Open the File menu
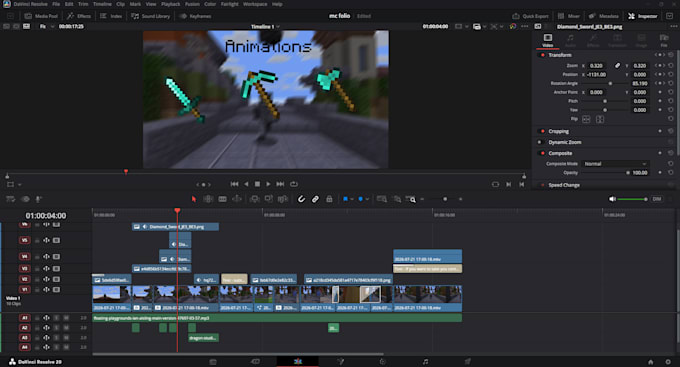This screenshot has height=367, width=680. [56, 4]
